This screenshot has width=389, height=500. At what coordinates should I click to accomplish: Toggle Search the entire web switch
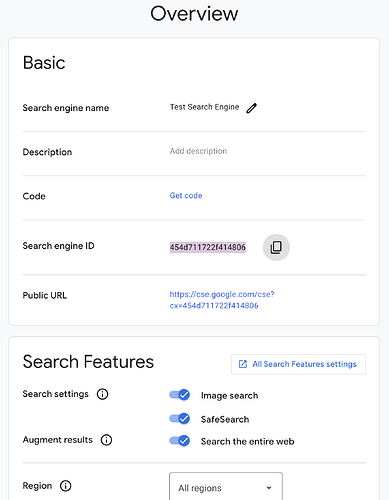(180, 441)
